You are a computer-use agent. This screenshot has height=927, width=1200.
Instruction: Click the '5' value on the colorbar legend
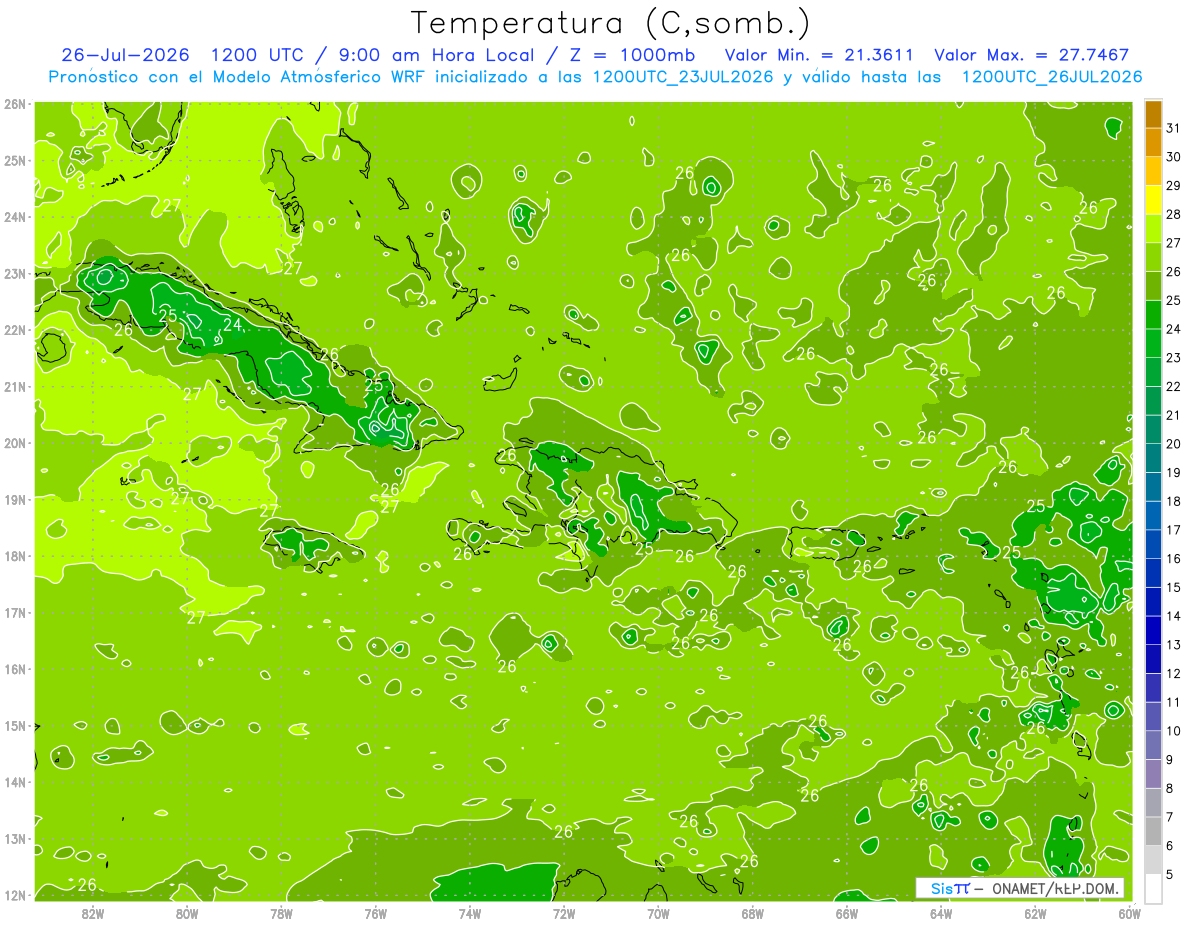click(x=1170, y=874)
